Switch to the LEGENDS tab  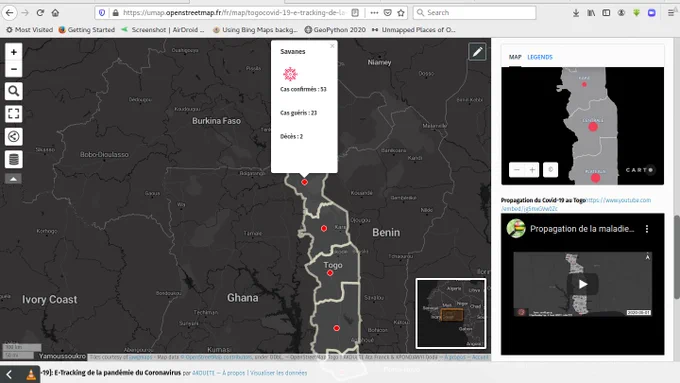click(x=540, y=57)
